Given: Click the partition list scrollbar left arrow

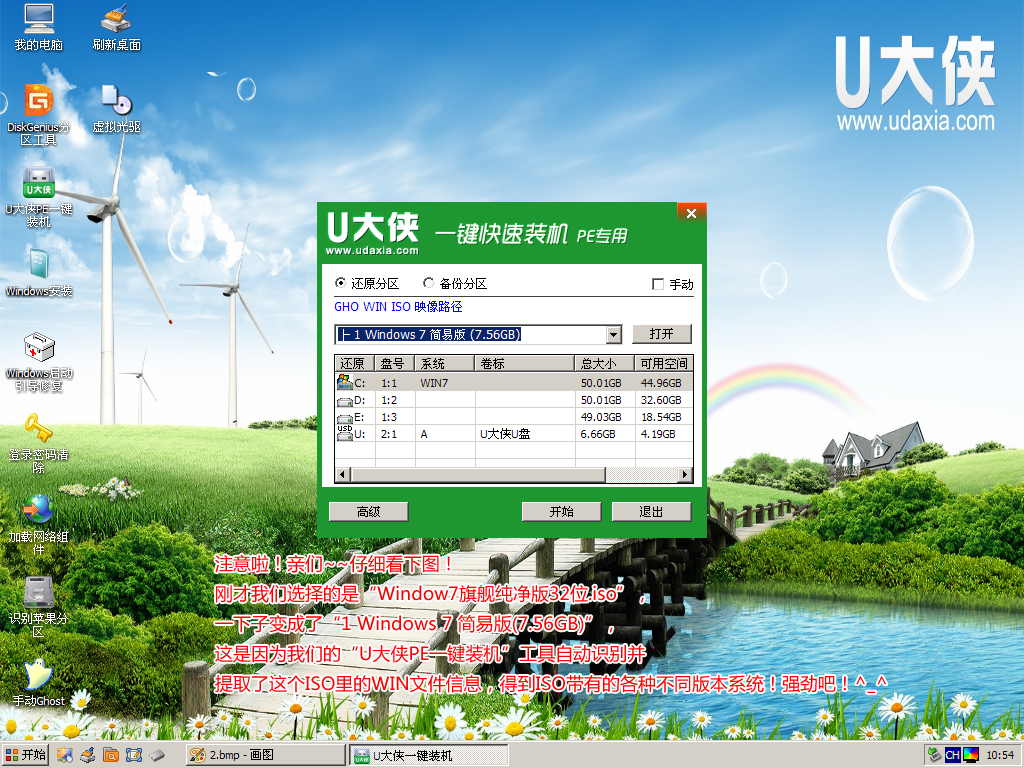Looking at the screenshot, I should tap(343, 474).
